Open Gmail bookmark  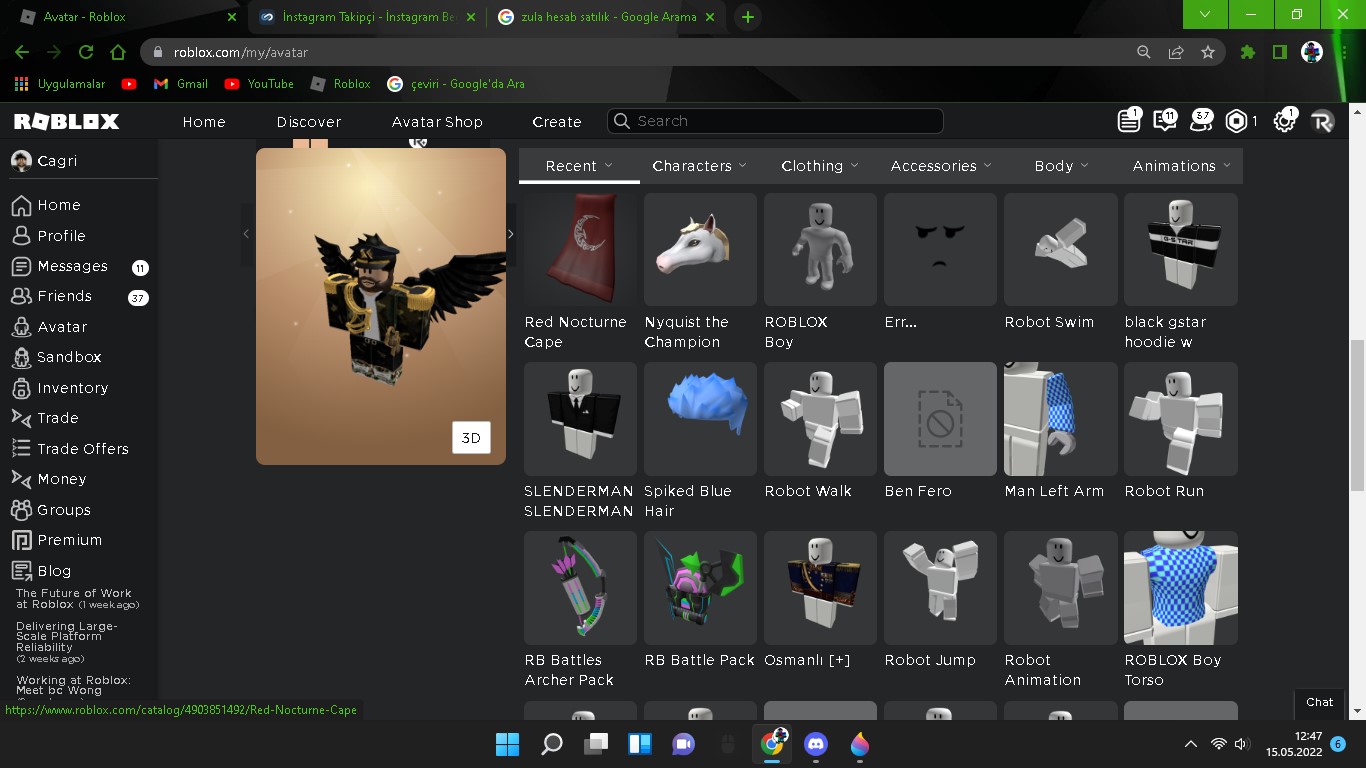(181, 84)
